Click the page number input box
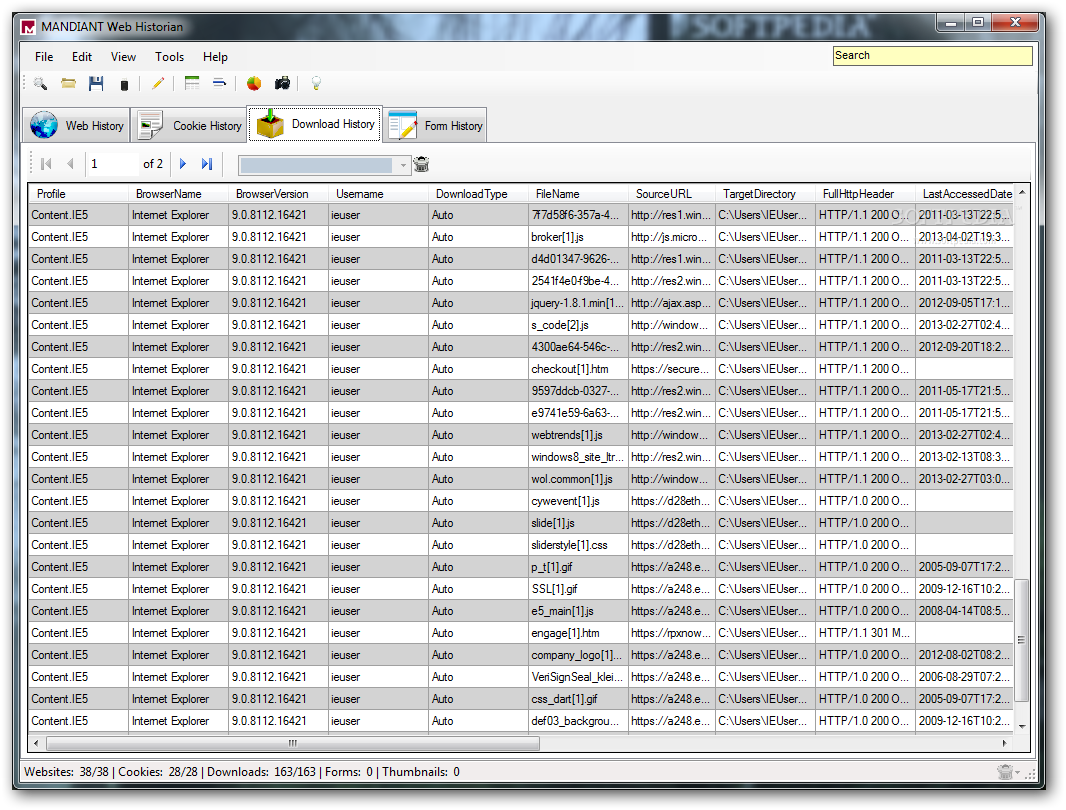This screenshot has height=810, width=1066. click(x=112, y=164)
